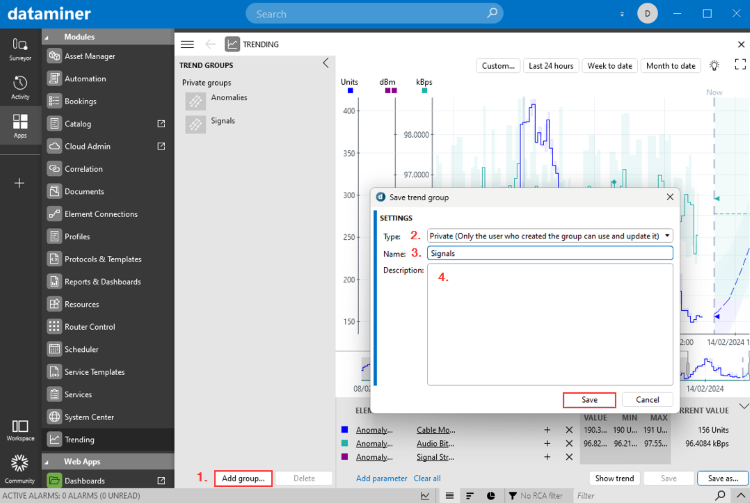Click Show trend button
Image resolution: width=750 pixels, height=503 pixels.
(614, 478)
